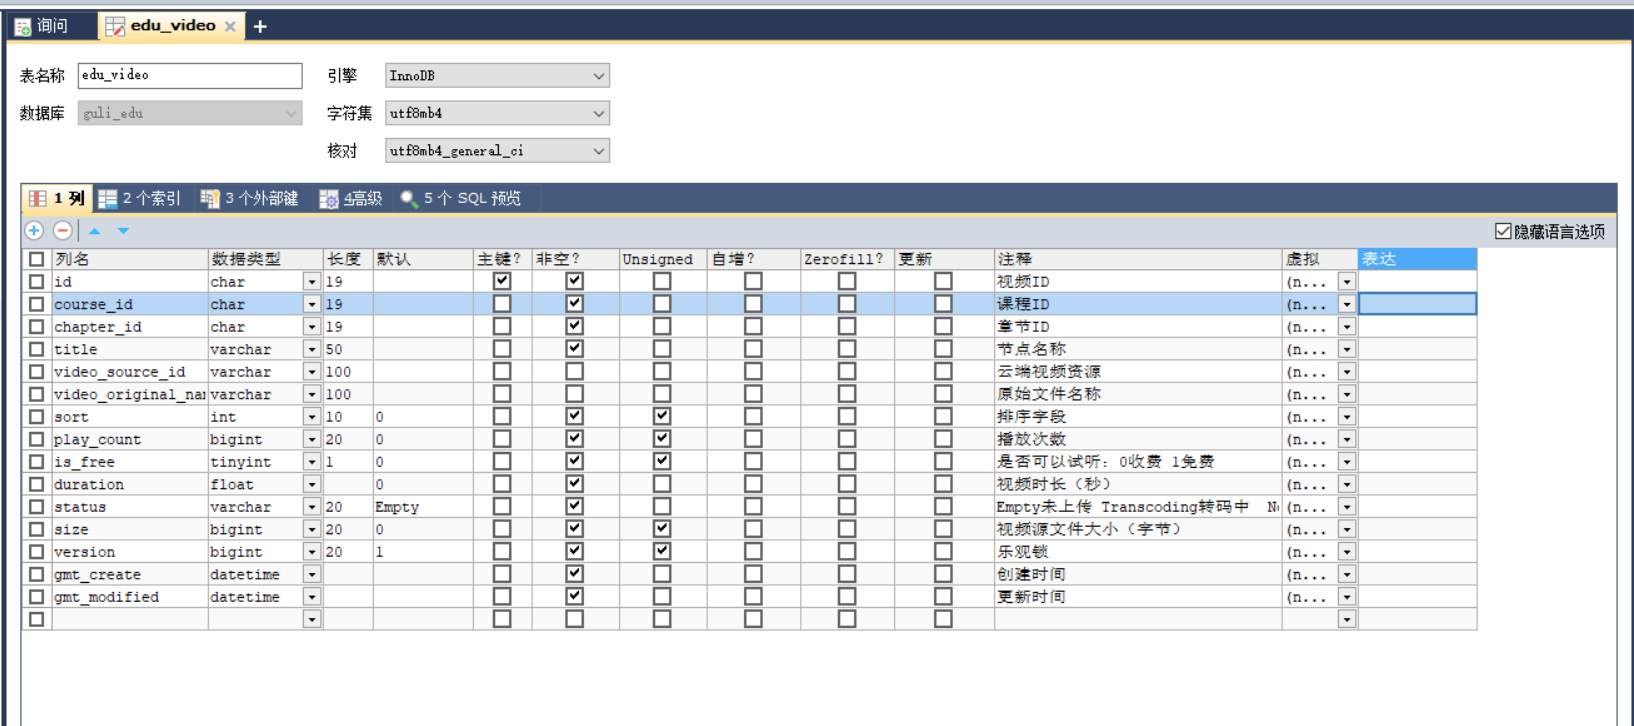
Task: Open the 2 个索引 indexes tab
Action: point(140,198)
